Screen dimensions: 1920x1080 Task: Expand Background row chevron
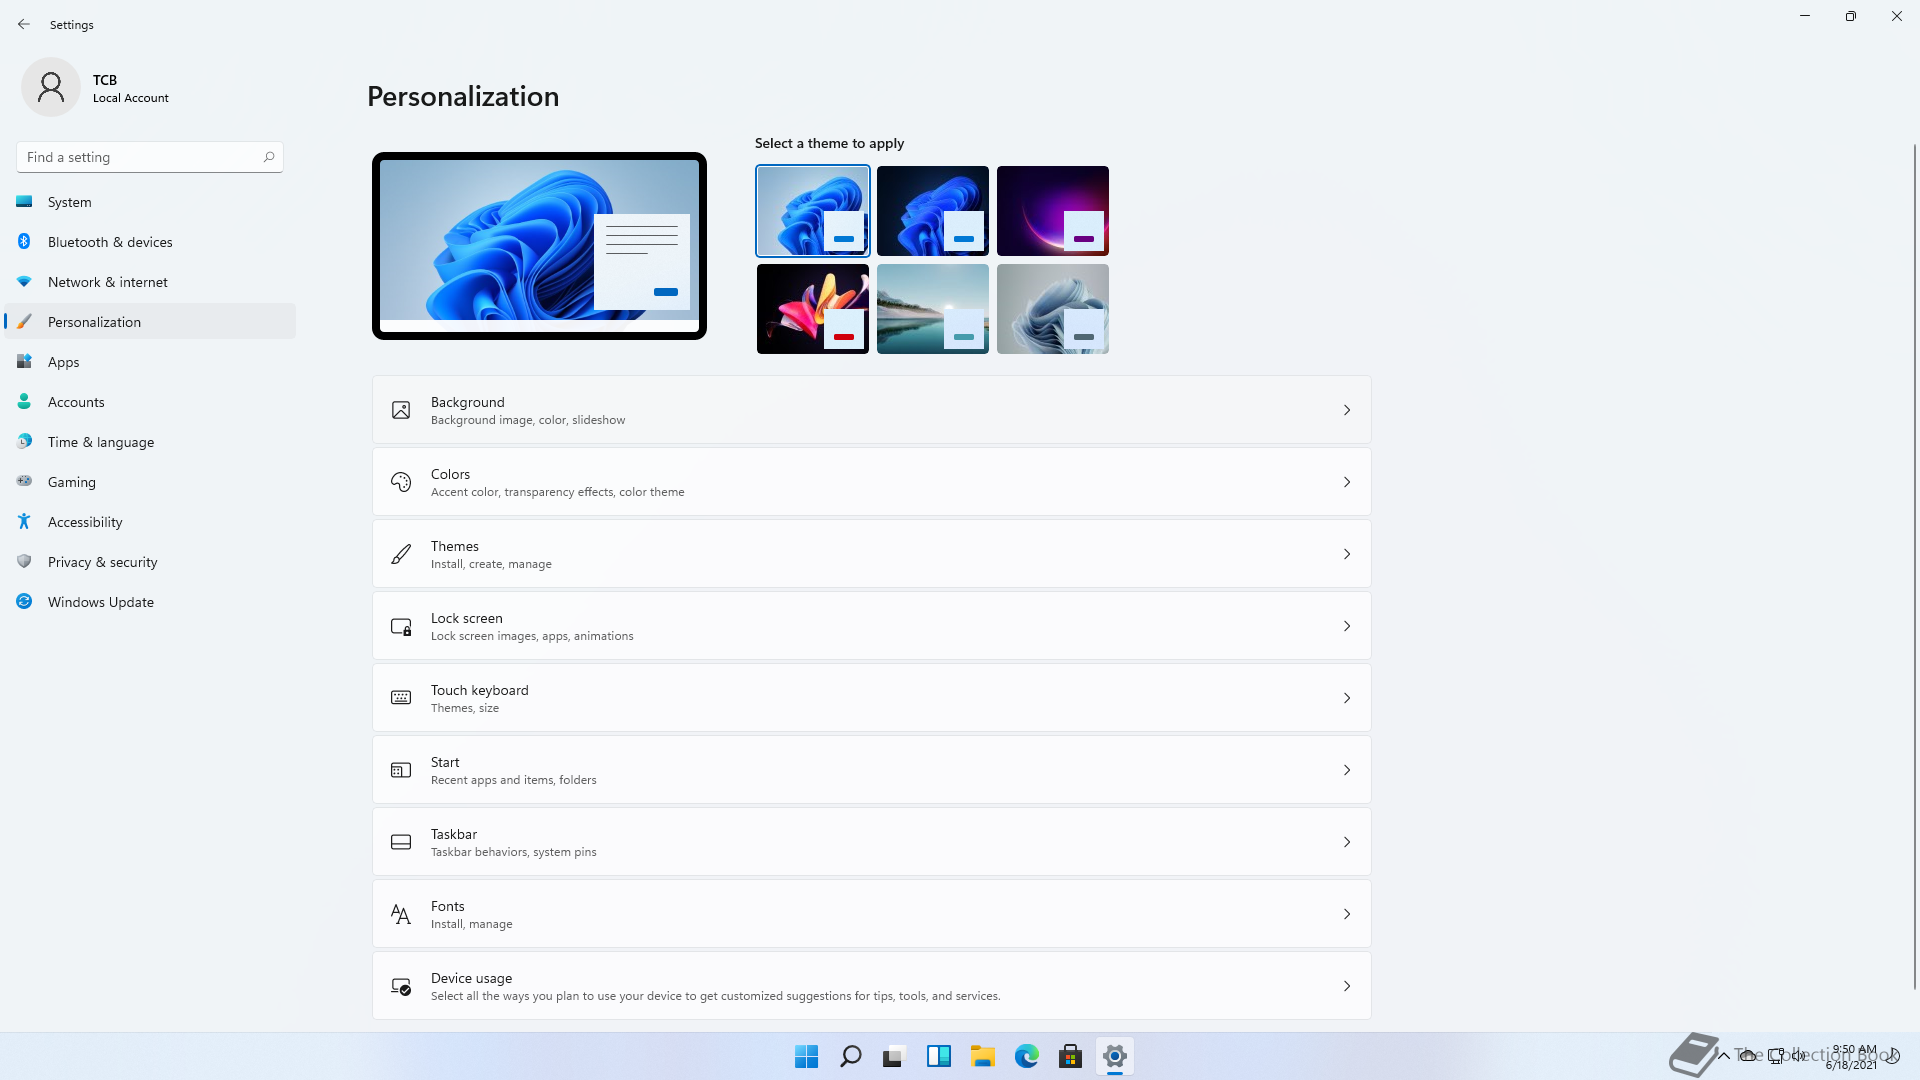1347,410
